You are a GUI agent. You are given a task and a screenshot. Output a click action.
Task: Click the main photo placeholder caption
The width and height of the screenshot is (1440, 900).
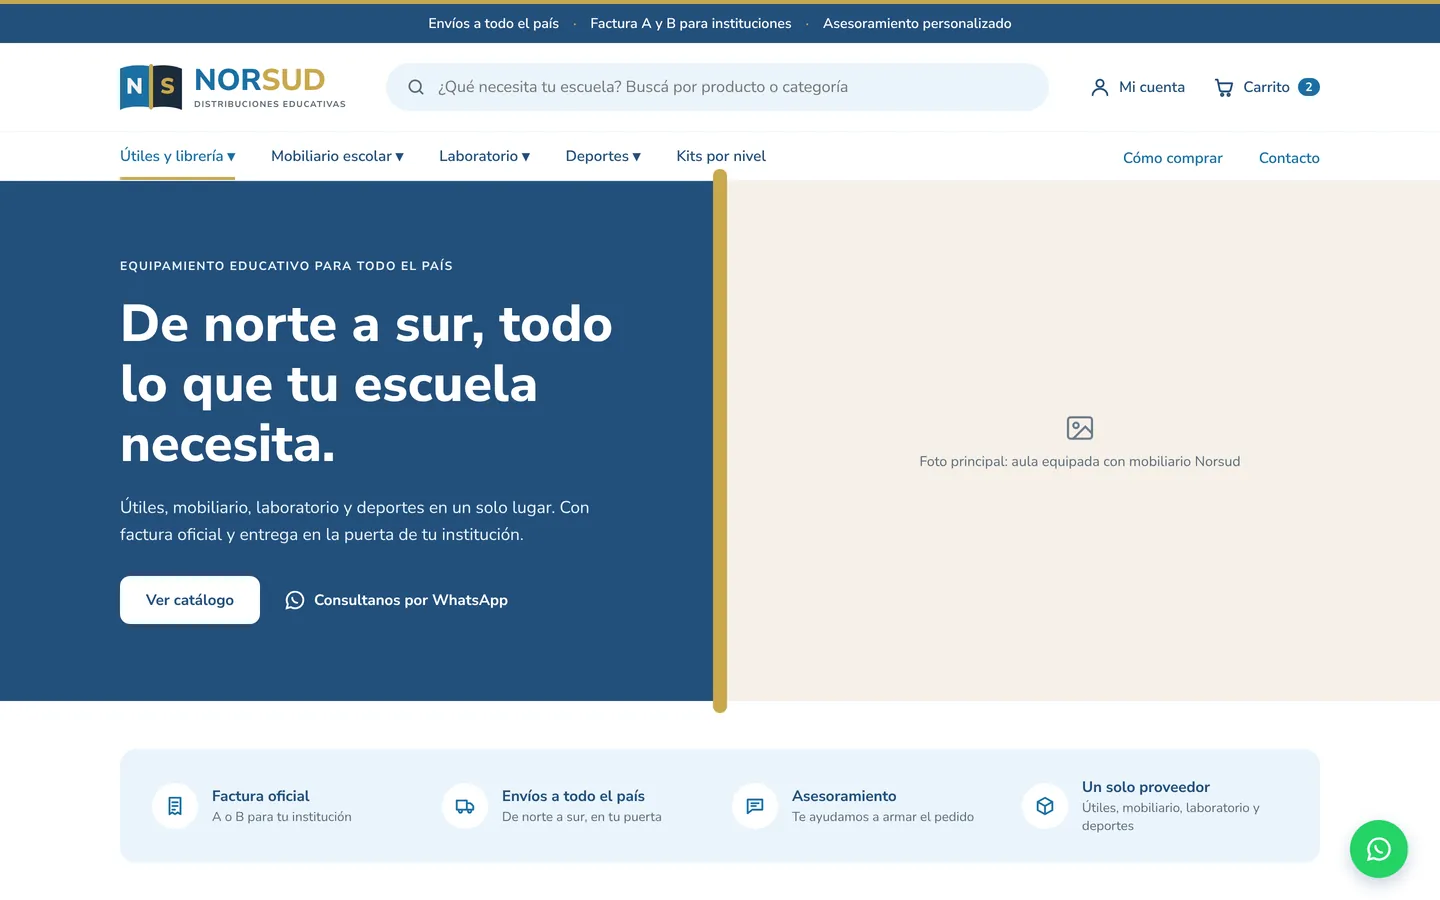[1080, 461]
